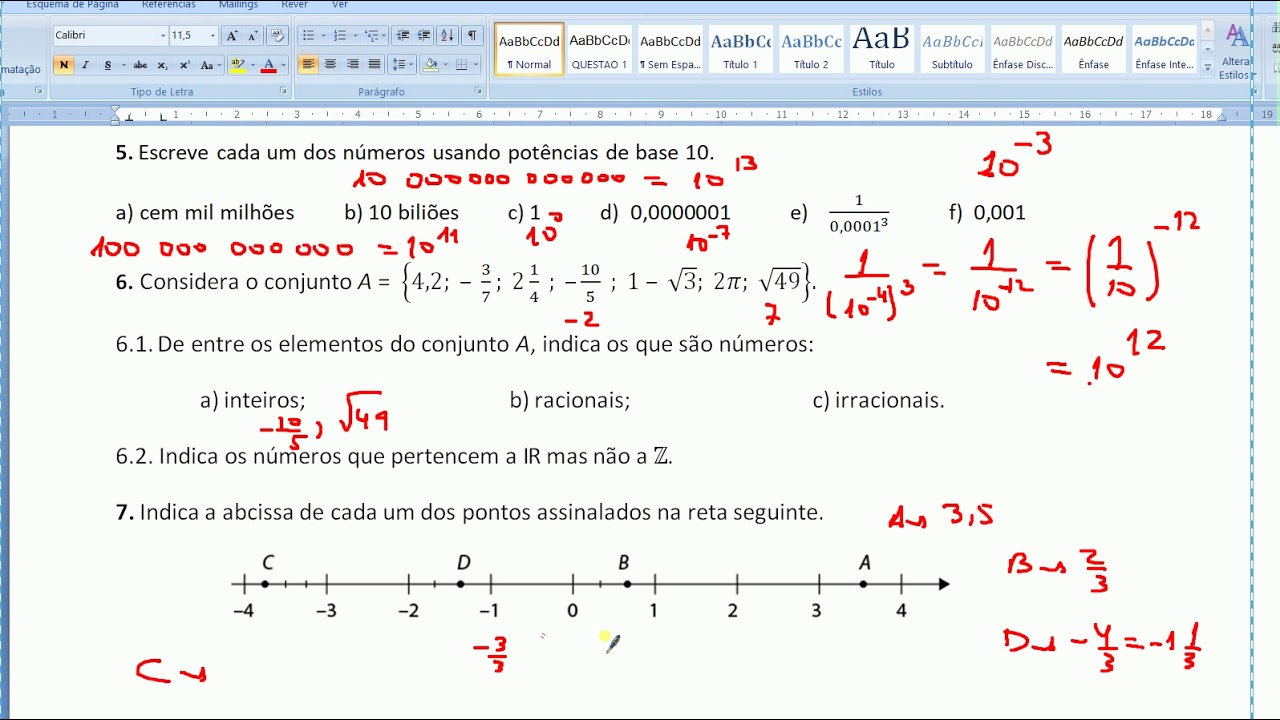The width and height of the screenshot is (1280, 720).
Task: Click the line spacing icon
Action: pos(401,65)
